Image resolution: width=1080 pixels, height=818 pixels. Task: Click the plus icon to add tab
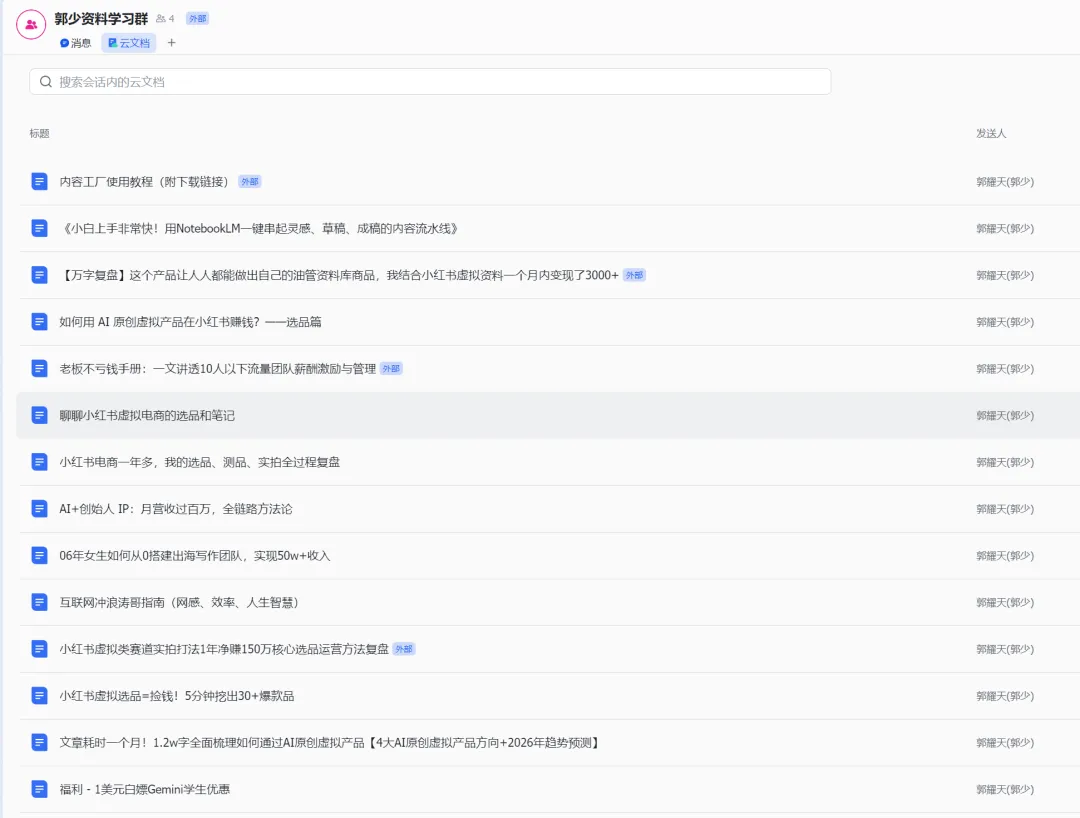point(171,43)
